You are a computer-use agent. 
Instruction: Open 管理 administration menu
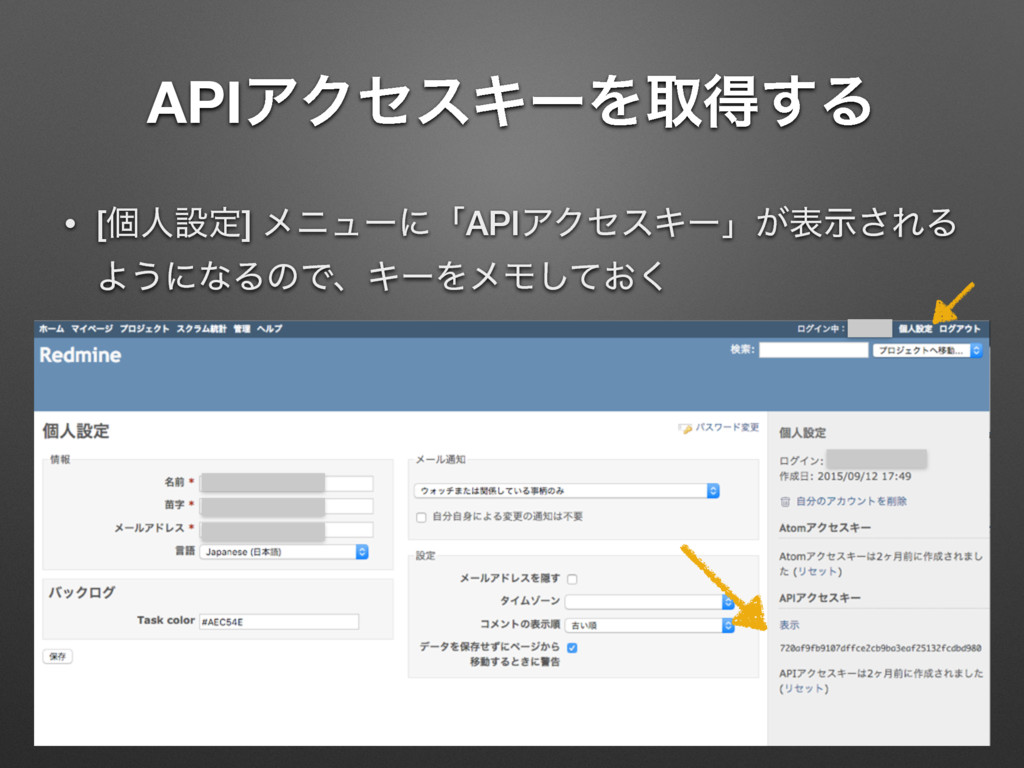click(x=242, y=328)
